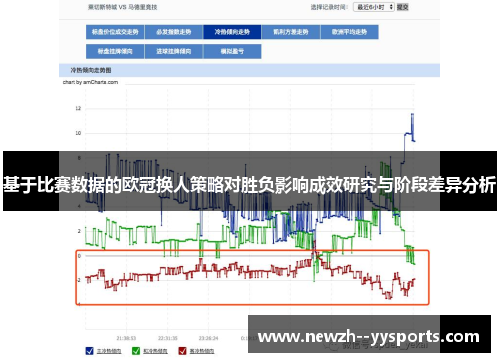Click the 'chart by amCharts.com' link
Viewport: 500px width, 362px height.
click(90, 82)
